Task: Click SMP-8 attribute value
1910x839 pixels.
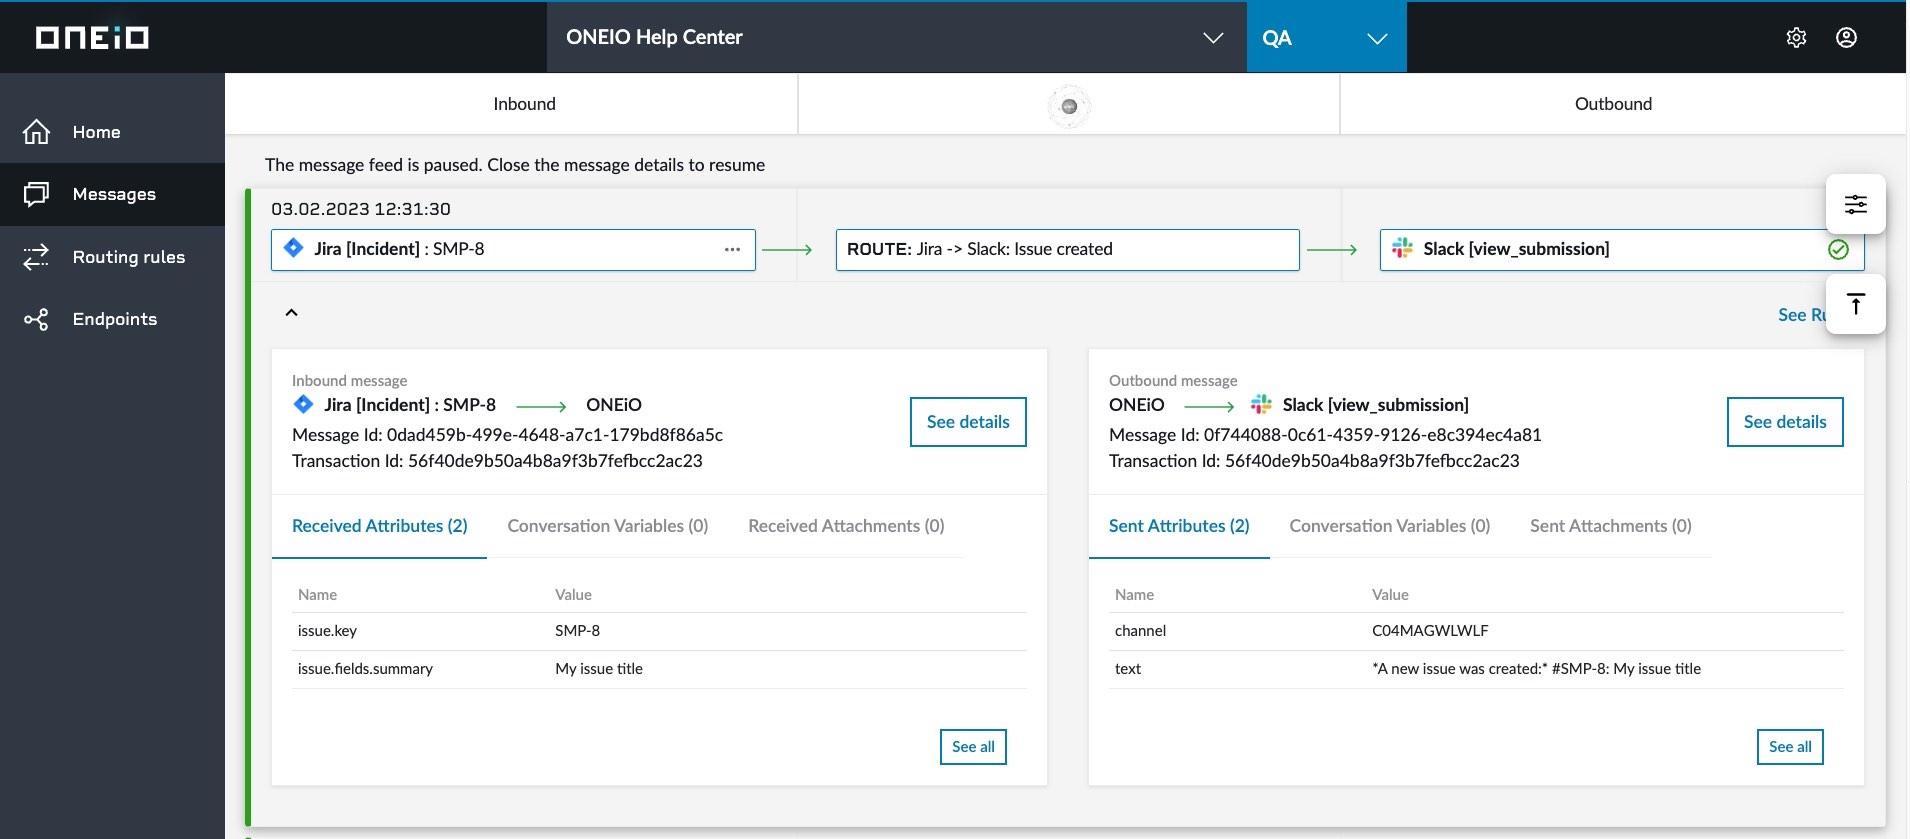Action: pyautogui.click(x=578, y=631)
